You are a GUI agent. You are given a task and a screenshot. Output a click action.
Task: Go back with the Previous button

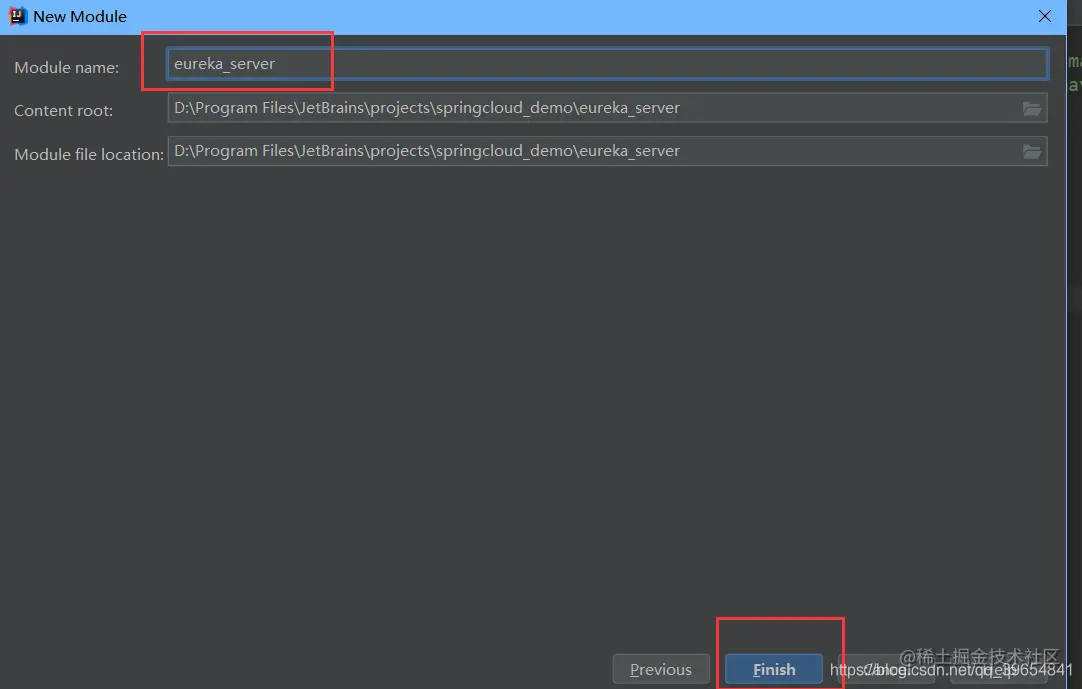click(660, 669)
